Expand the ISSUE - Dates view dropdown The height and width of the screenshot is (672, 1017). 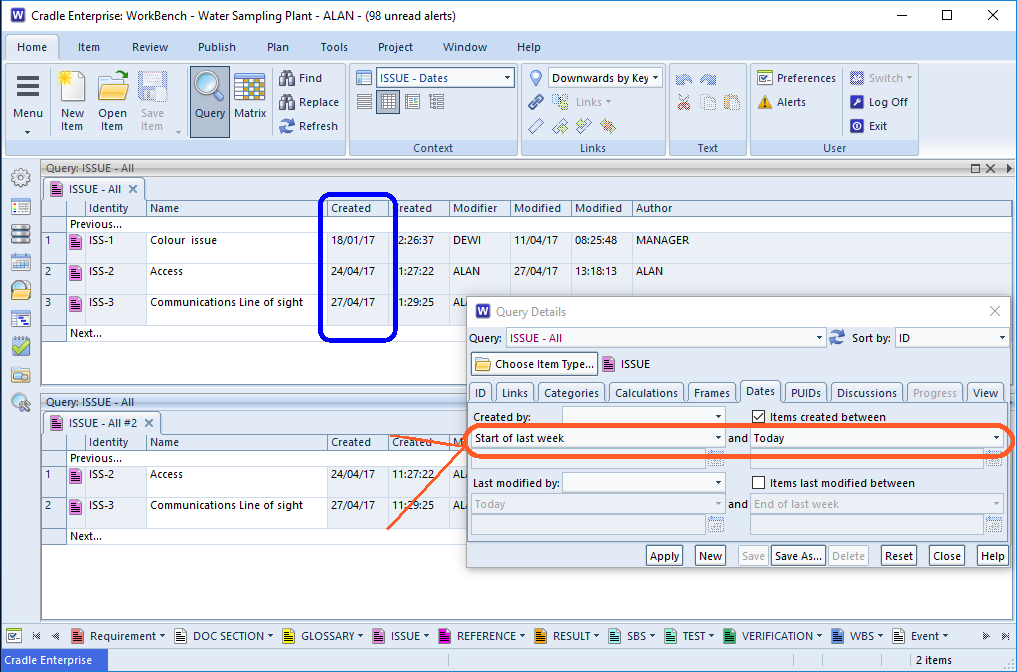[507, 78]
